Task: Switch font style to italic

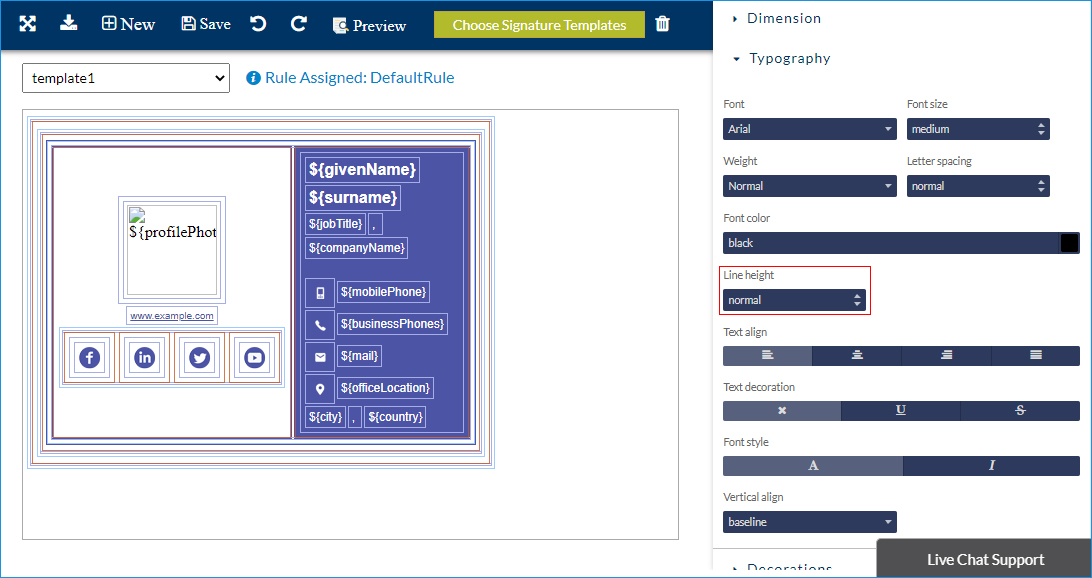Action: point(991,466)
